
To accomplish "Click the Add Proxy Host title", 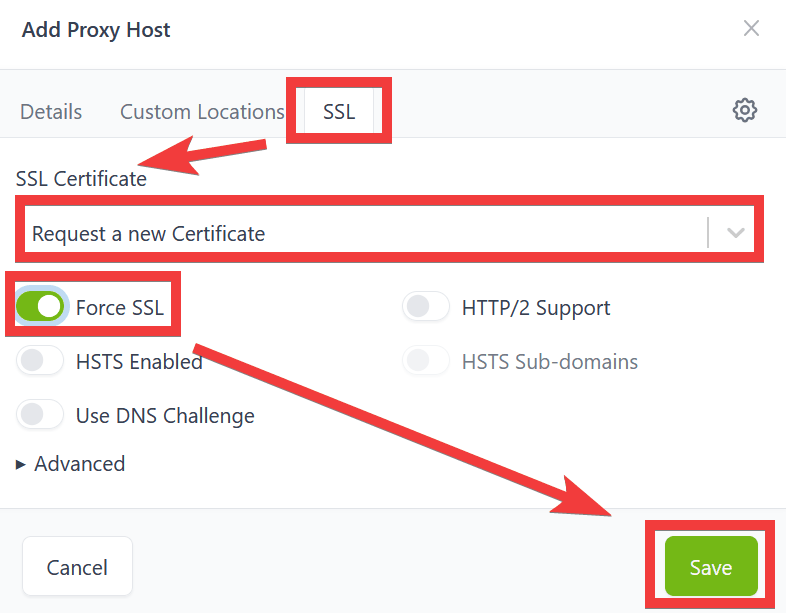I will pyautogui.click(x=96, y=30).
